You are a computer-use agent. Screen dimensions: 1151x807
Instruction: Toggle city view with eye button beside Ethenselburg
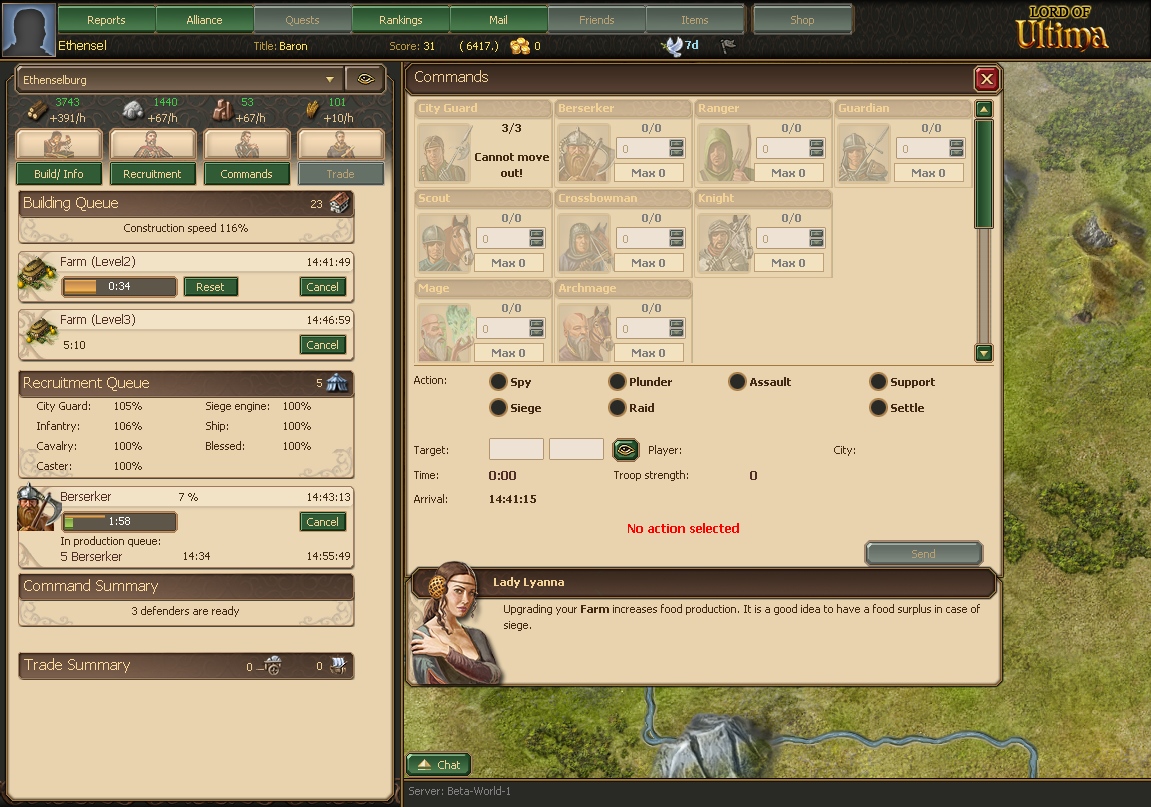coord(366,79)
